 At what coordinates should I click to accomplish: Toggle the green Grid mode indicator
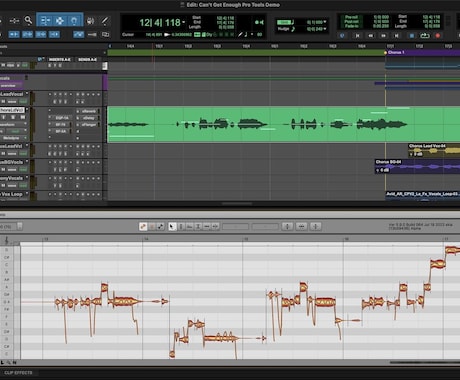click(284, 22)
